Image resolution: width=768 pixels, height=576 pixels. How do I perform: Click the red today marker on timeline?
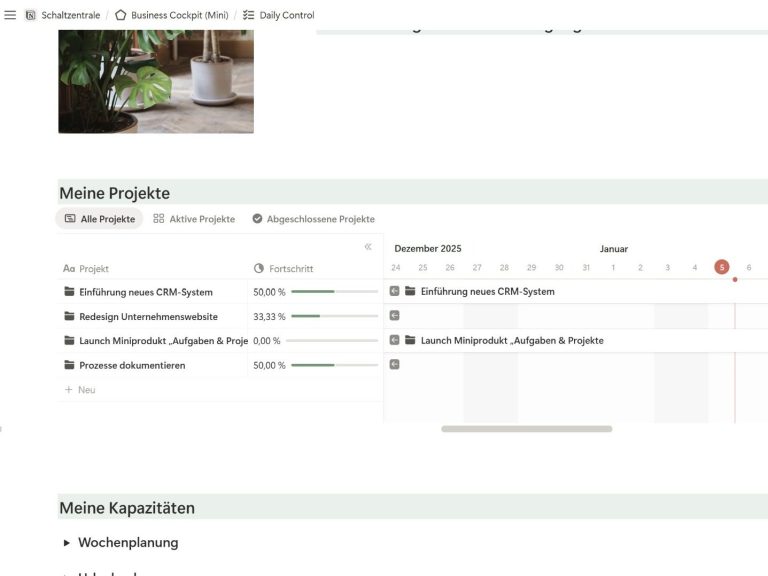click(x=722, y=267)
